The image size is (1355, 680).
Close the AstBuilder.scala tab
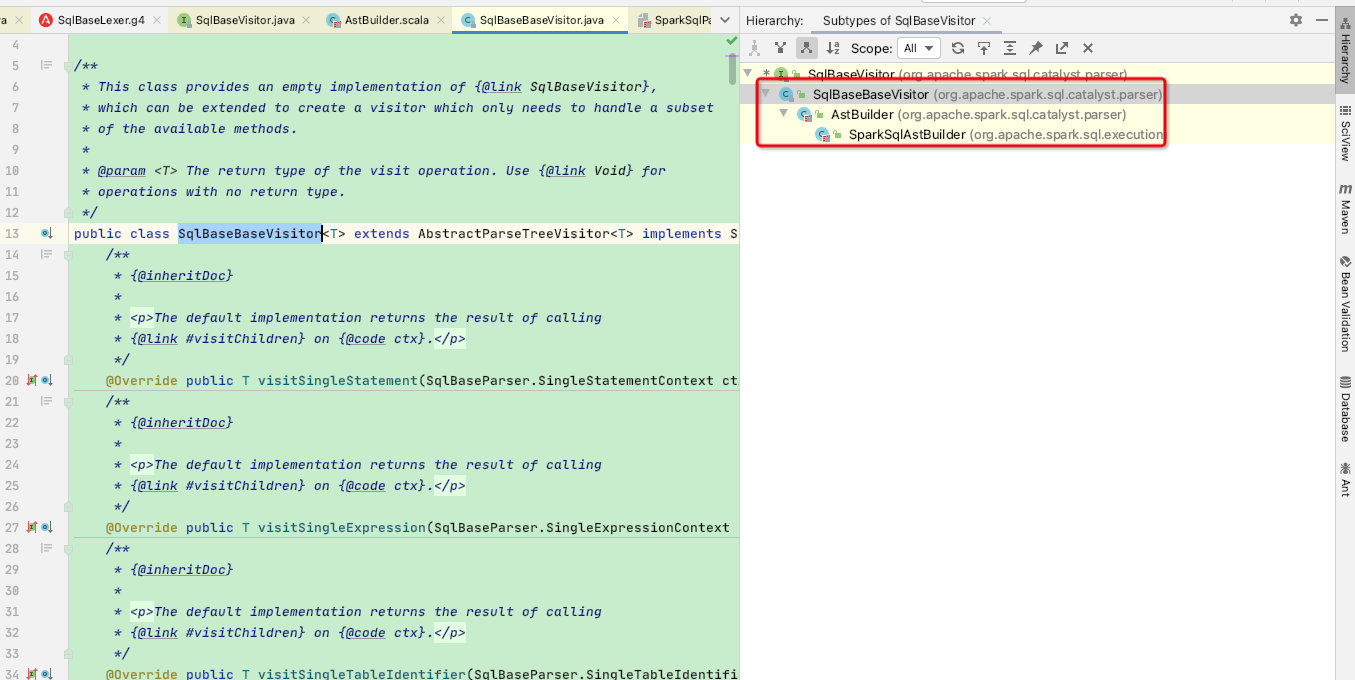tap(441, 20)
